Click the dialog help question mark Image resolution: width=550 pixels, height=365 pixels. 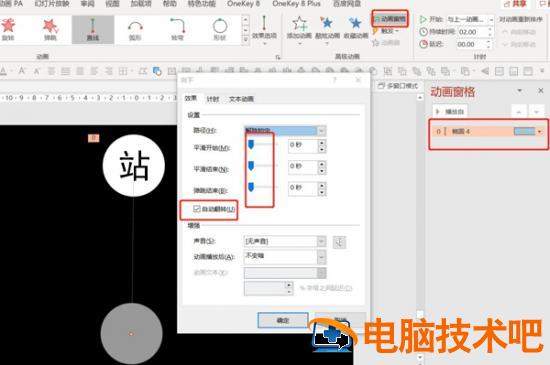pos(335,80)
